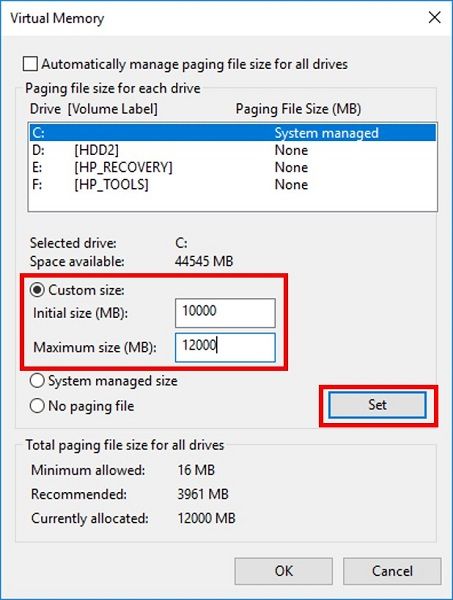This screenshot has width=453, height=600.
Task: Close the Virtual Memory dialog
Action: pos(435,17)
